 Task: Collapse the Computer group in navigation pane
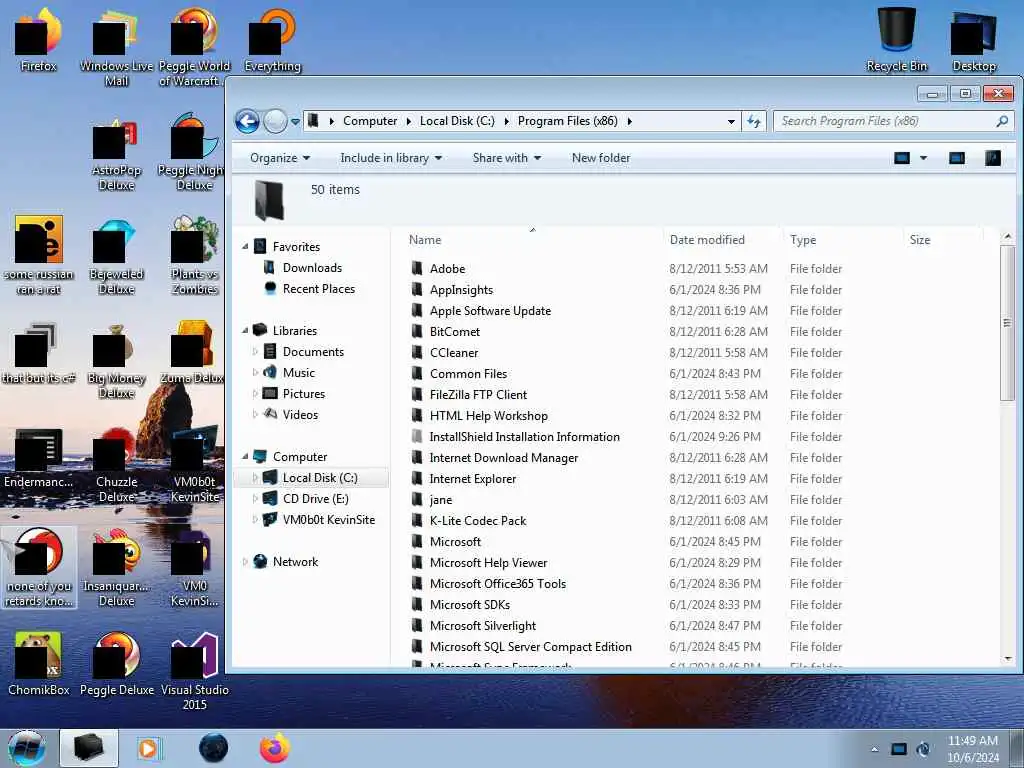245,456
